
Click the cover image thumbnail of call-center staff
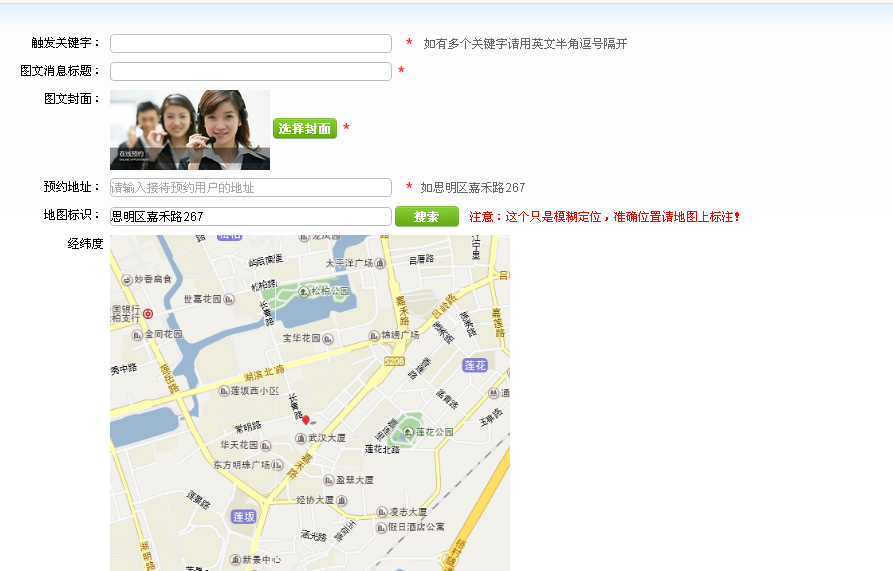[190, 129]
